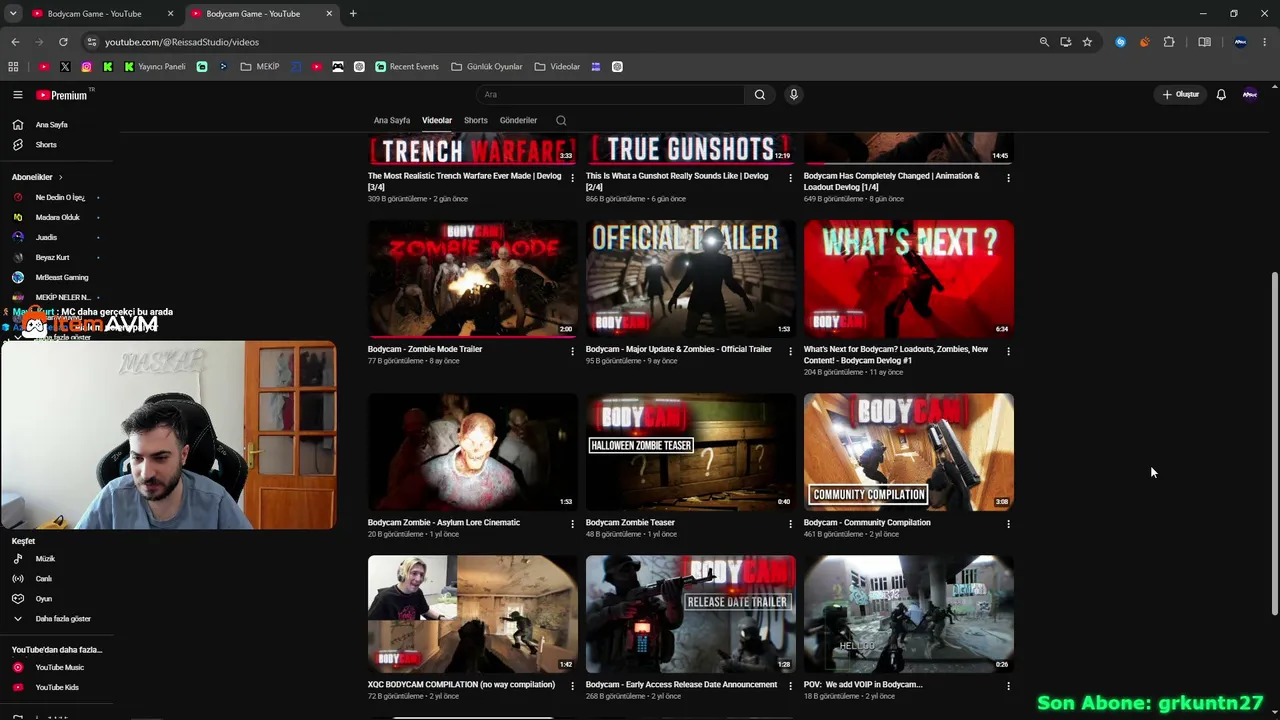Open the browser side panel icon
1280x720 pixels.
click(x=1204, y=42)
